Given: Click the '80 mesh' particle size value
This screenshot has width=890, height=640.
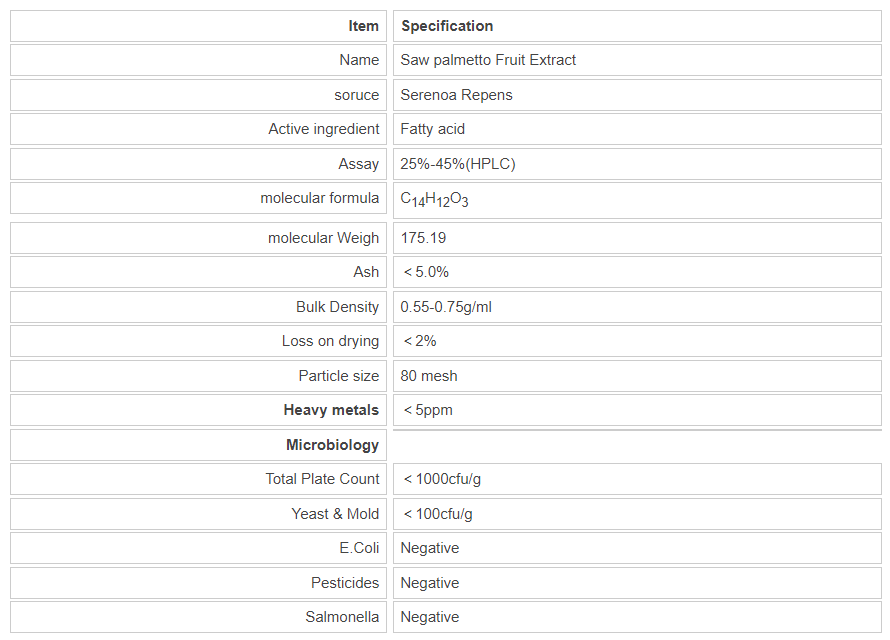Looking at the screenshot, I should click(428, 376).
